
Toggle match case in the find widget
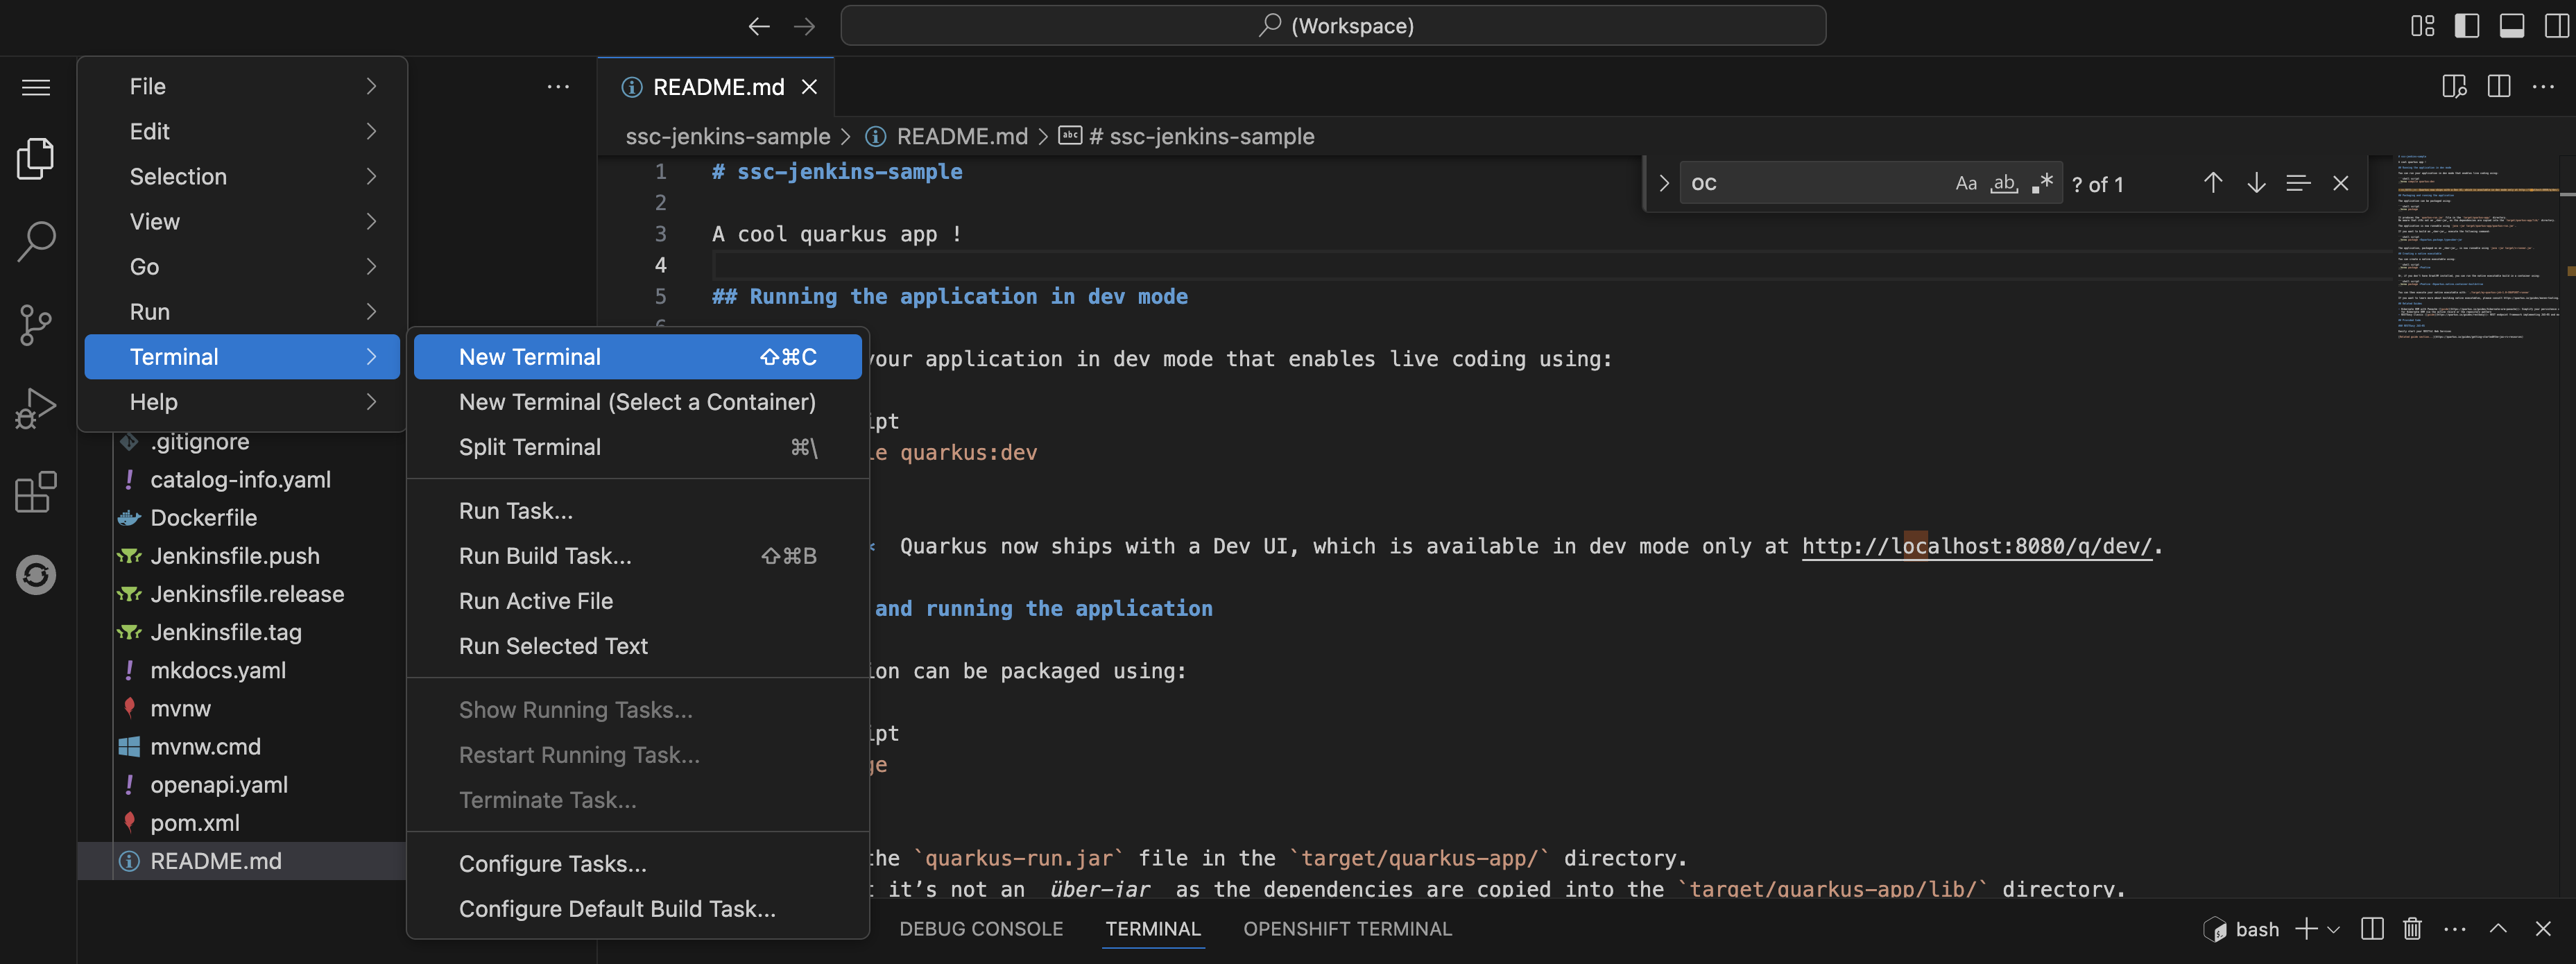click(1966, 183)
